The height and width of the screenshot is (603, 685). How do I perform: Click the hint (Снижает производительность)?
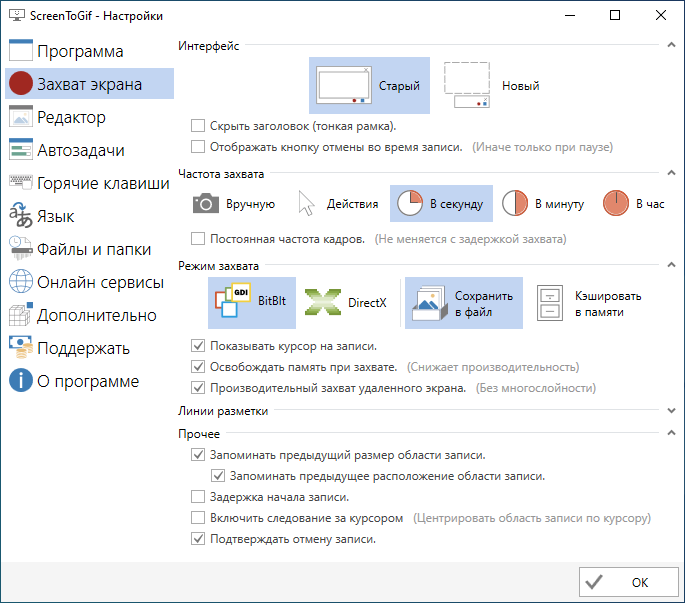[x=493, y=367]
